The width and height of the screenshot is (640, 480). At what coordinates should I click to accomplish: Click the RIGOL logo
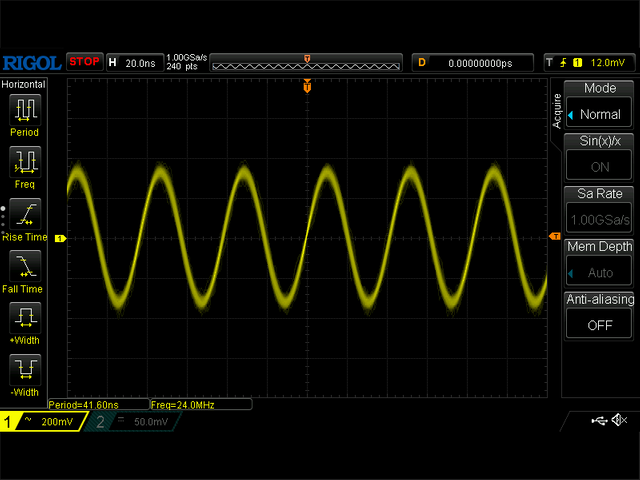(32, 62)
